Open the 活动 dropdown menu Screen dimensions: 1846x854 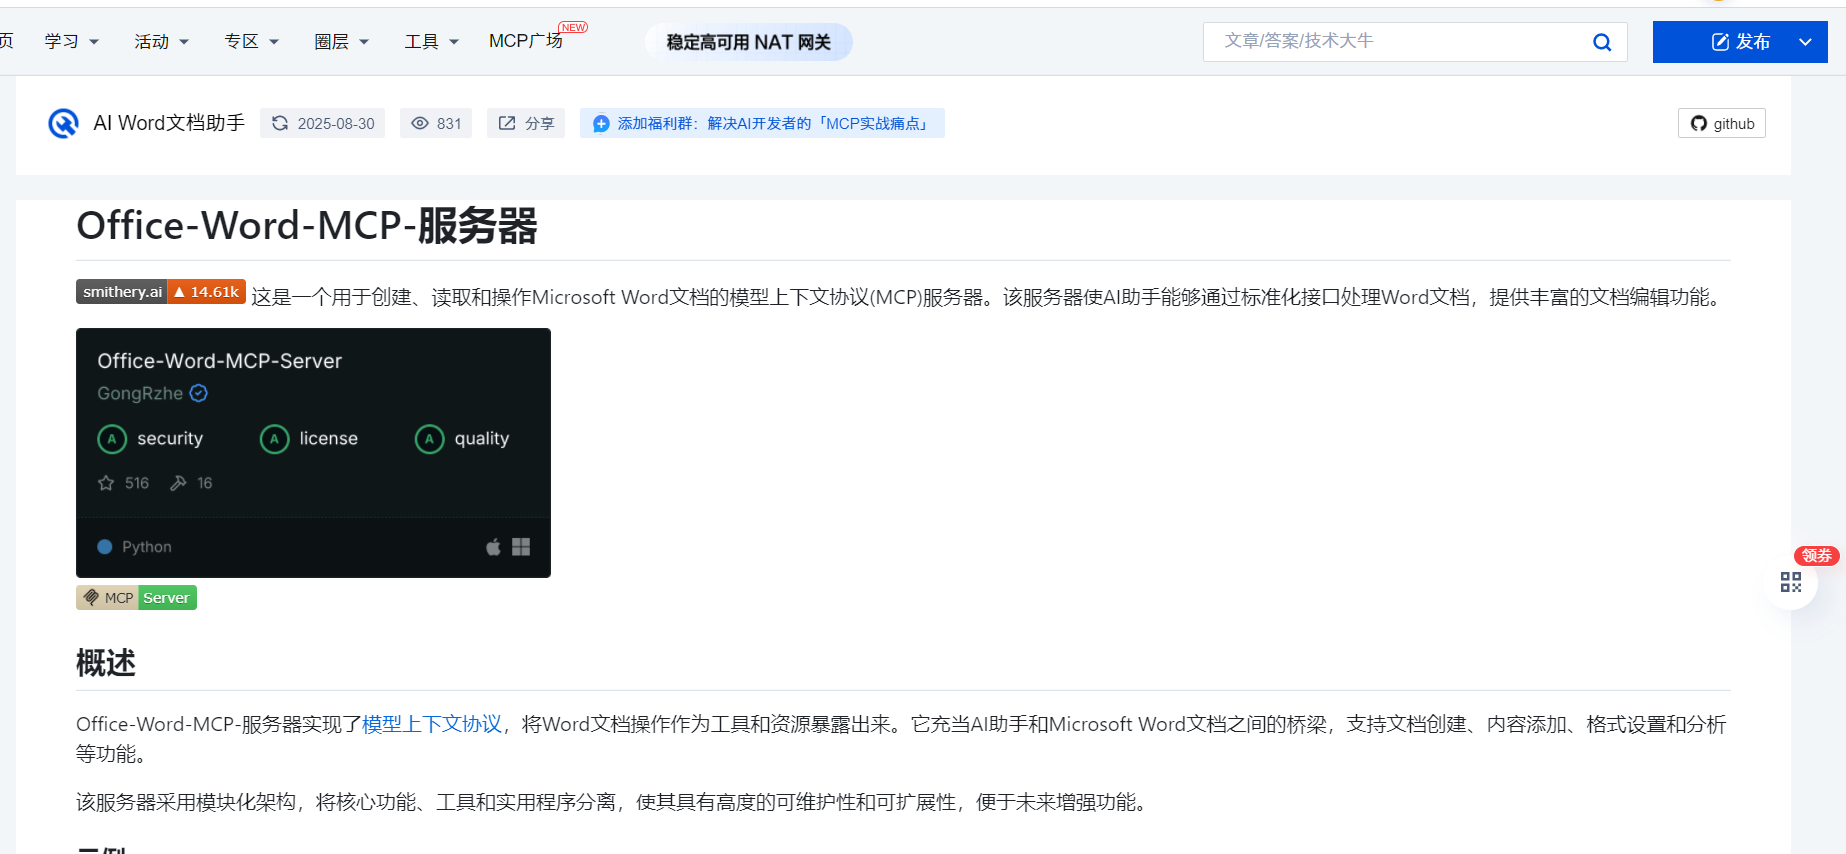(x=162, y=41)
